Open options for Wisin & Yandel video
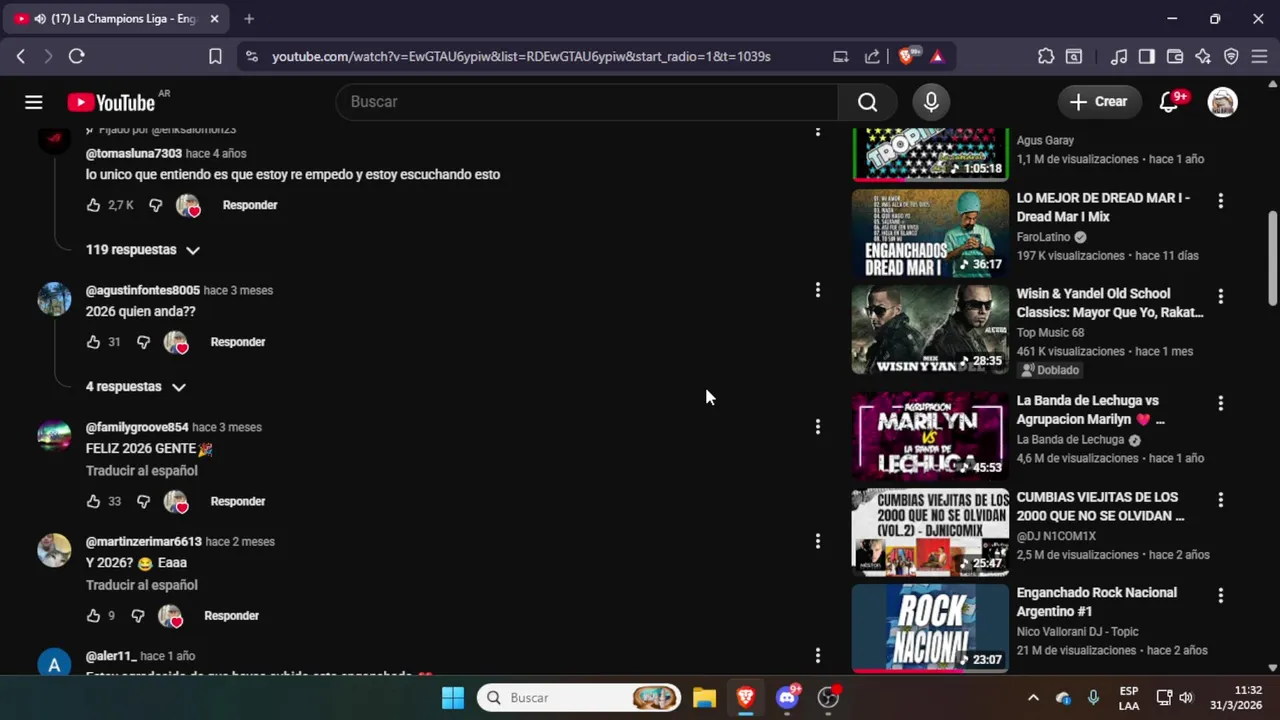Viewport: 1280px width, 720px height. 1220,297
